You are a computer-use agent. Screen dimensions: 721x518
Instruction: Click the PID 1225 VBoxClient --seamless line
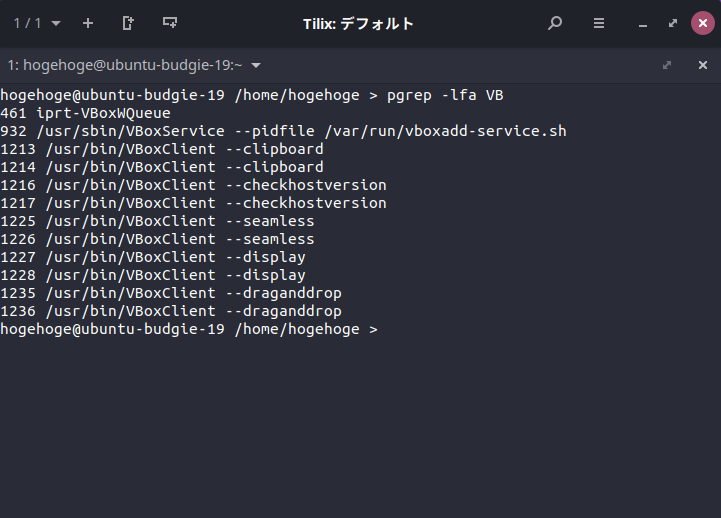(157, 221)
